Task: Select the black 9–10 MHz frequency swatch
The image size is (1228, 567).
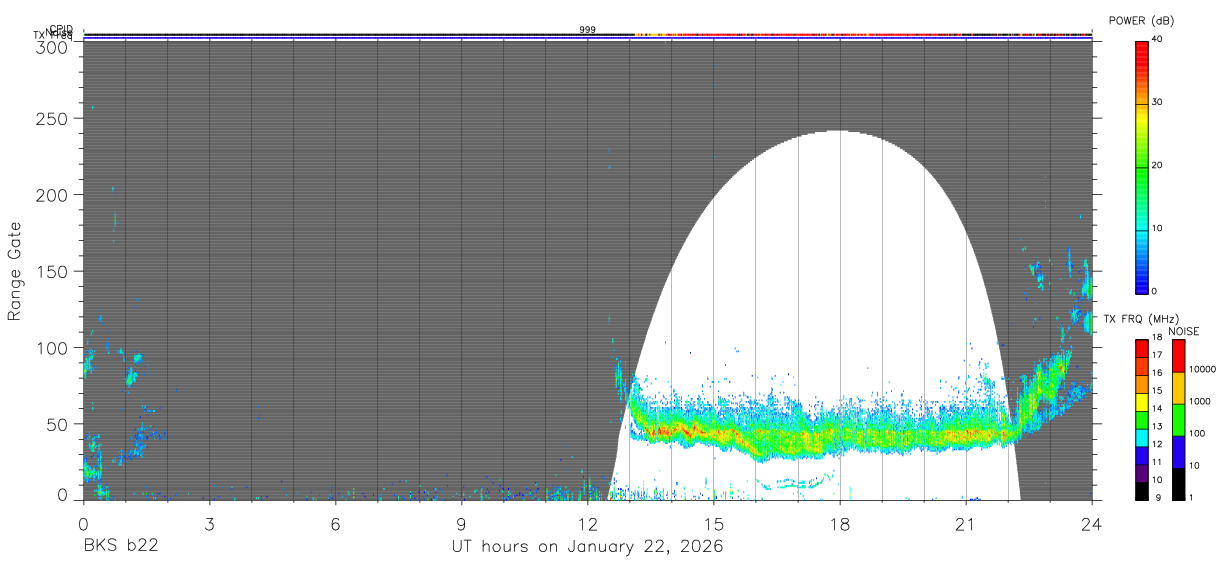Action: point(1141,491)
